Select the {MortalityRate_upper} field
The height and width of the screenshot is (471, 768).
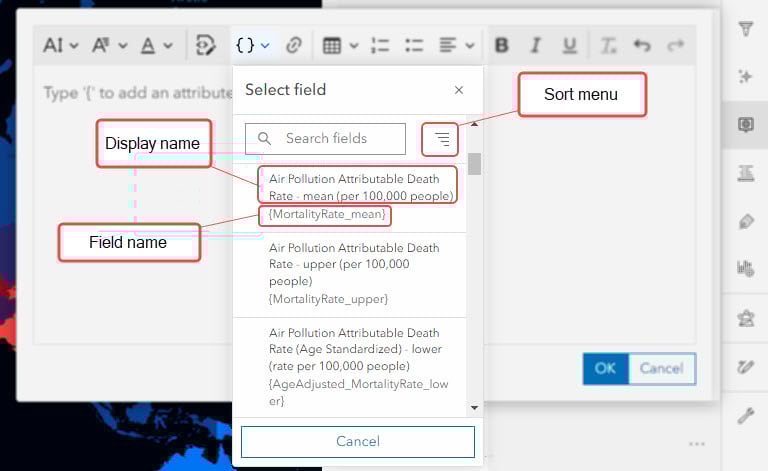[x=349, y=275]
